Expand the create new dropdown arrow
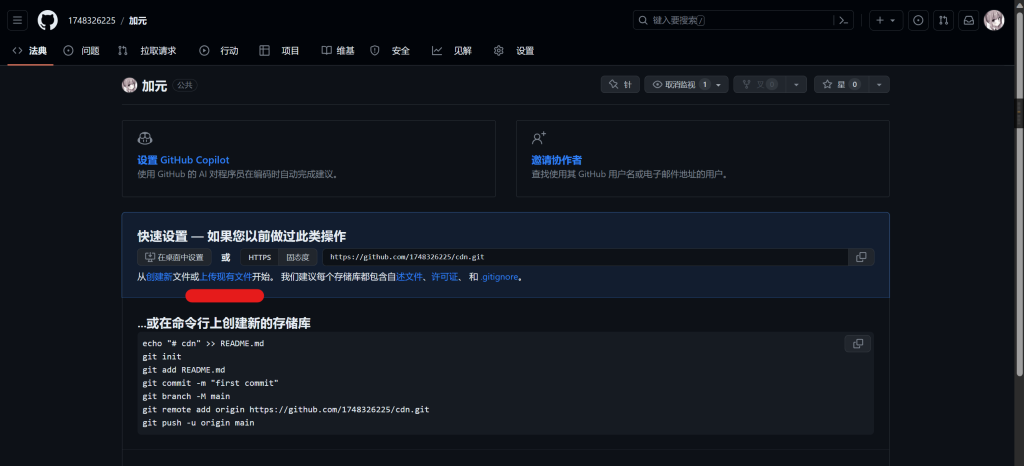The height and width of the screenshot is (466, 1024). pos(893,21)
